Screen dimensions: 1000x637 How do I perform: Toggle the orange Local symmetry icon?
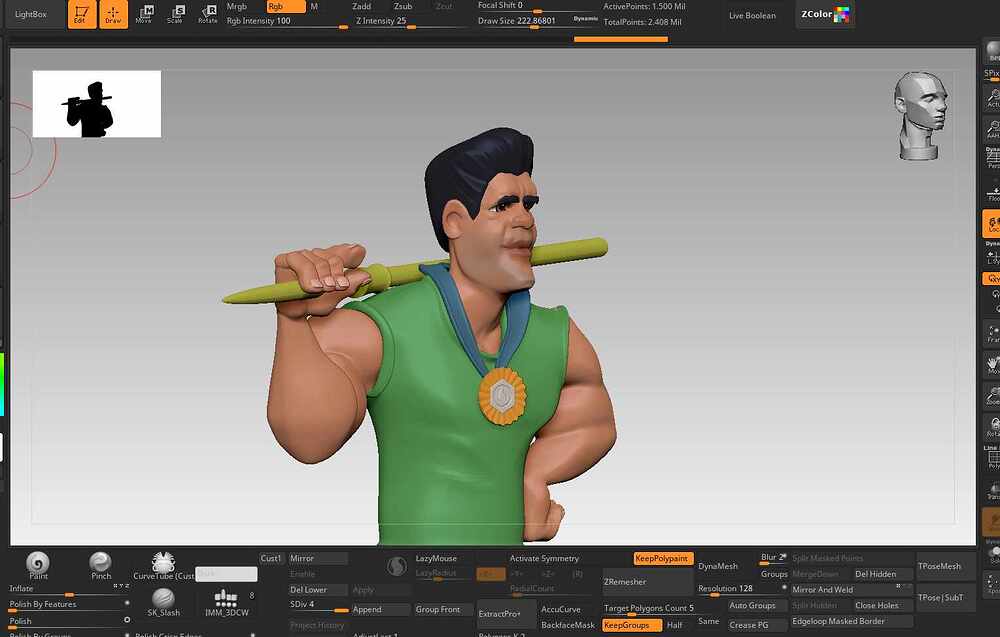pyautogui.click(x=992, y=224)
